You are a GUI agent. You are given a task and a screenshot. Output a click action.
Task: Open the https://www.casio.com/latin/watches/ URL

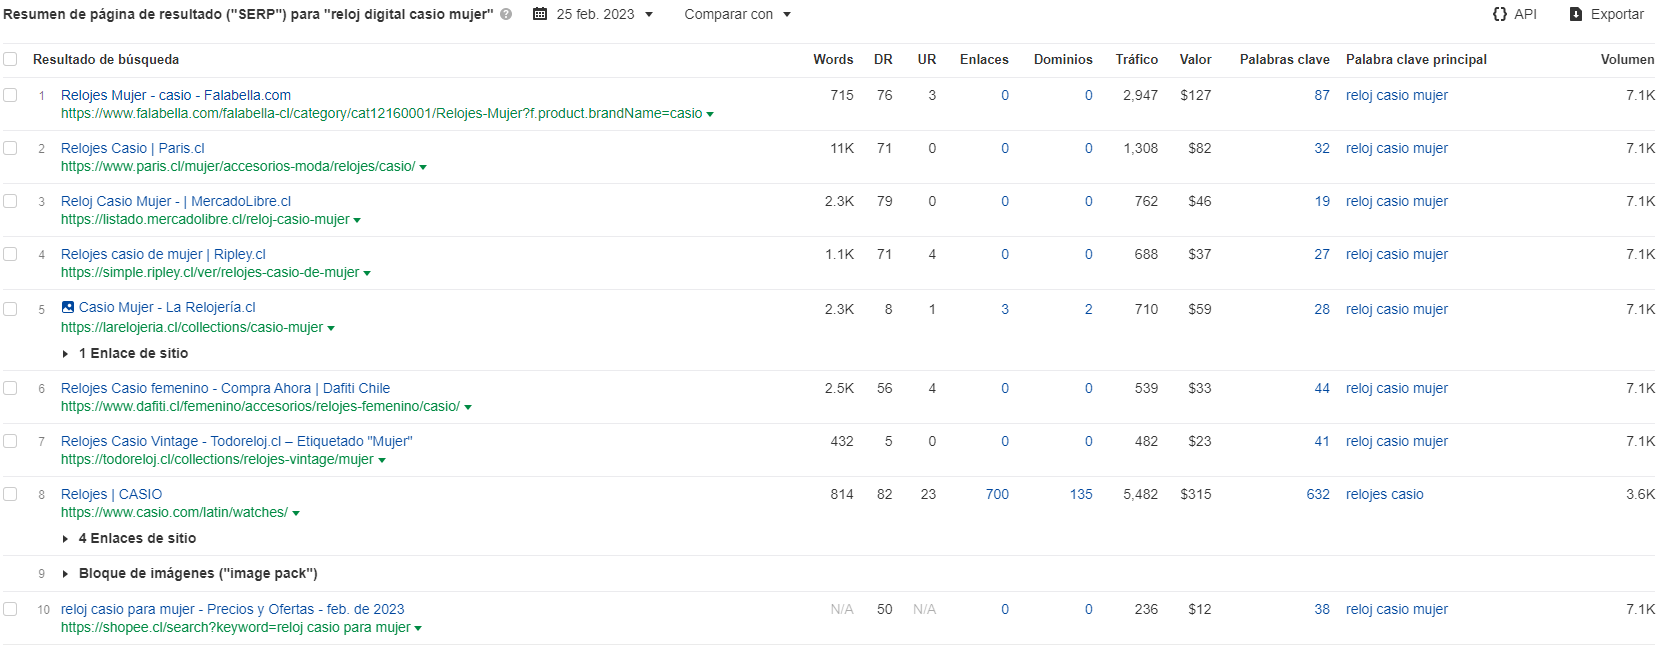174,512
